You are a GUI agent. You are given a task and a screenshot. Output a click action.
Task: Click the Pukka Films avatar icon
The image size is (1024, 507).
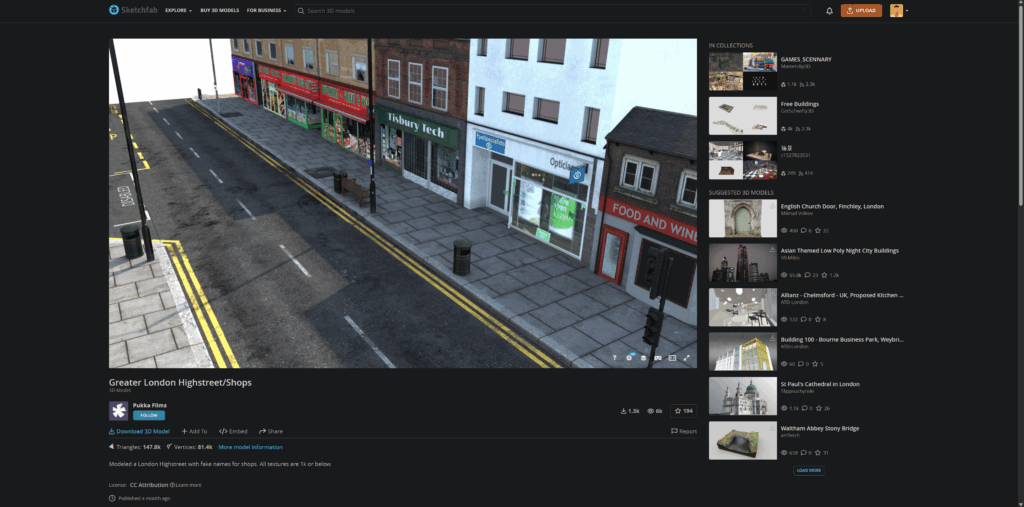coord(118,410)
